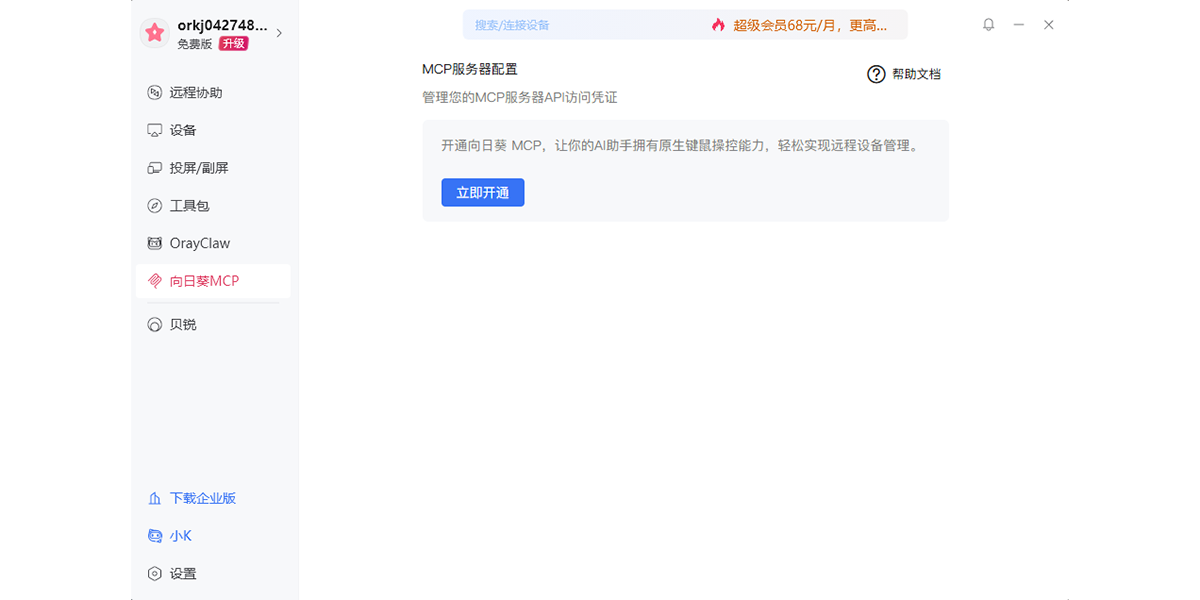Click the red 升级 upgrade badge
This screenshot has height=600, width=1200.
(233, 43)
